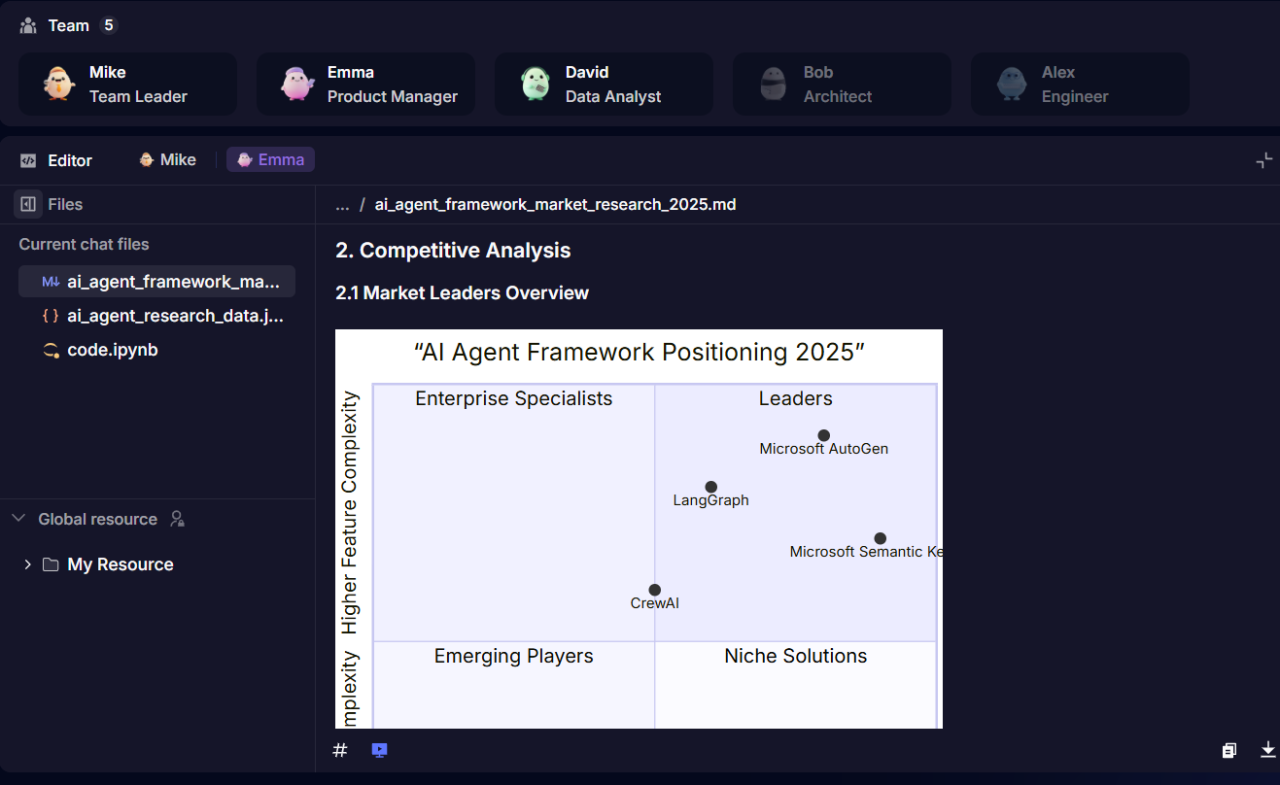Switch to Emma's editor tab

270,160
